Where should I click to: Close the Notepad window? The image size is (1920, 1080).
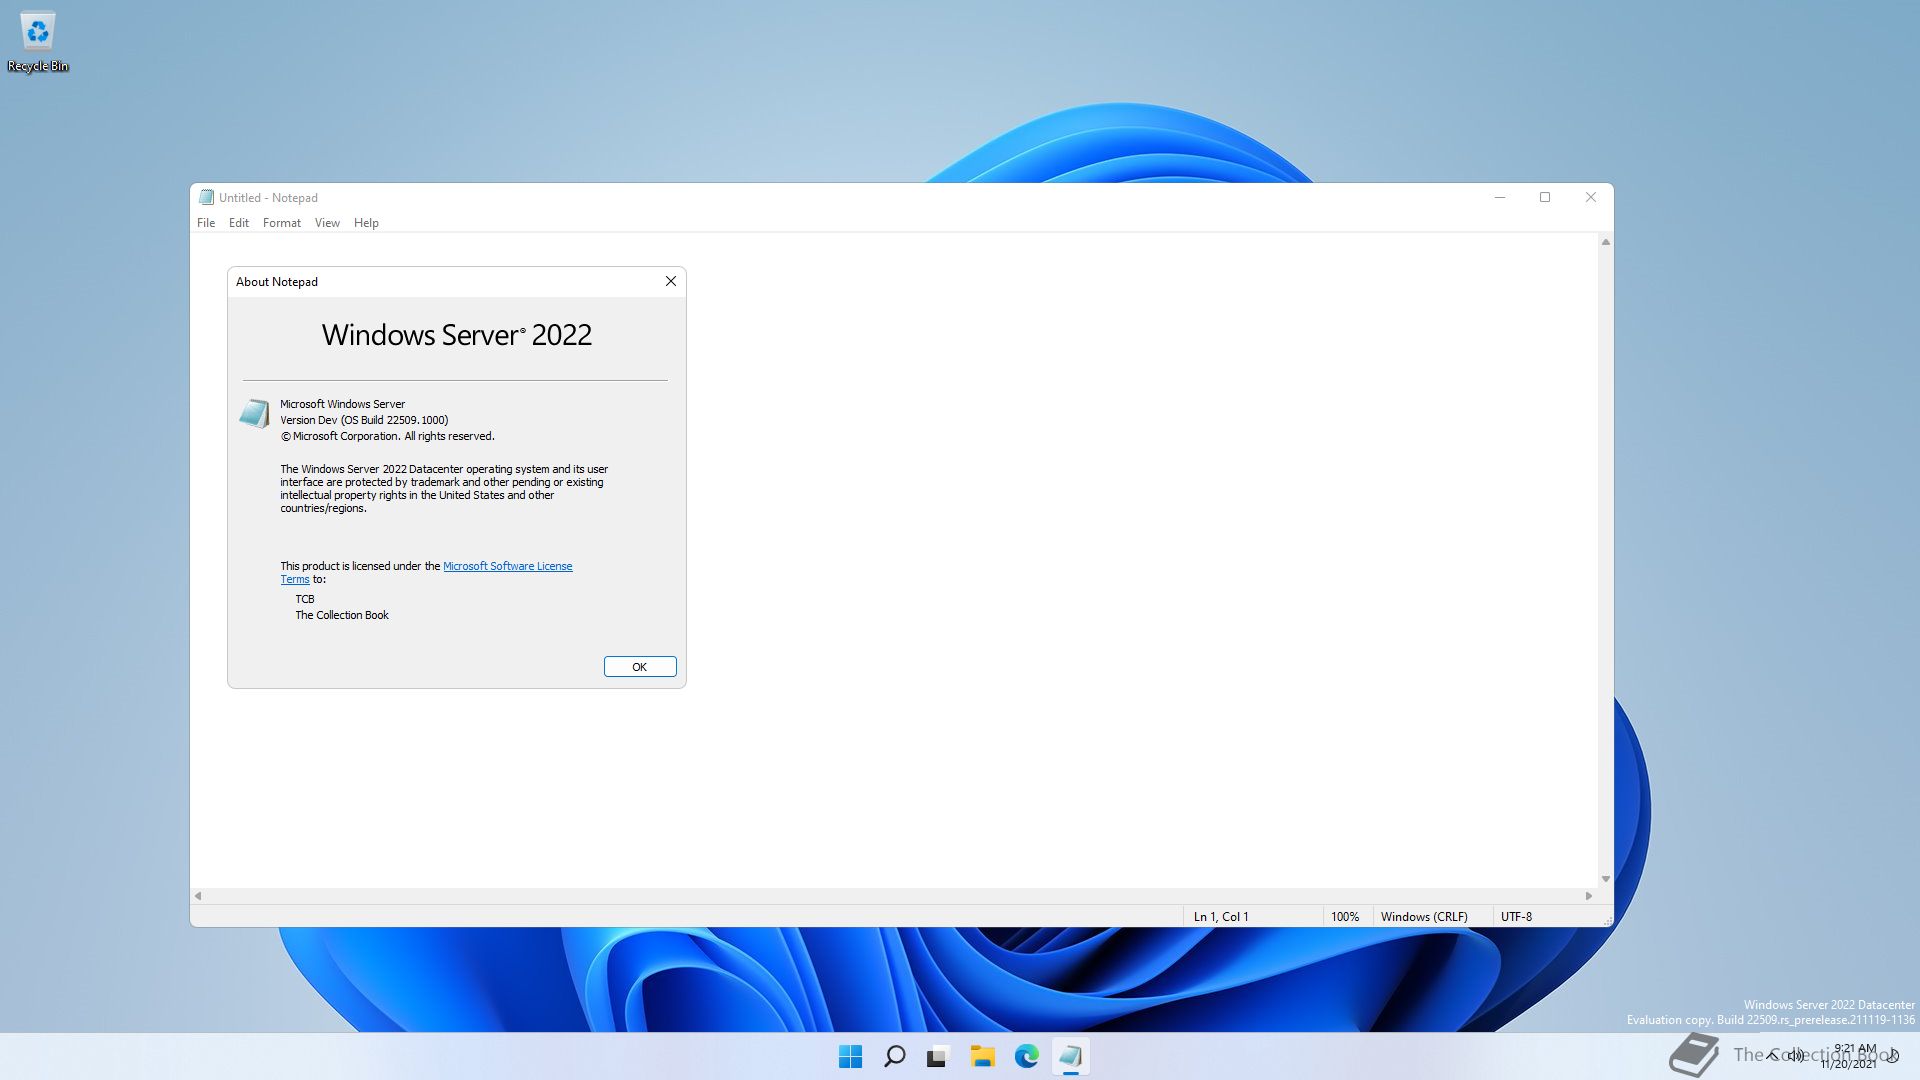1590,197
